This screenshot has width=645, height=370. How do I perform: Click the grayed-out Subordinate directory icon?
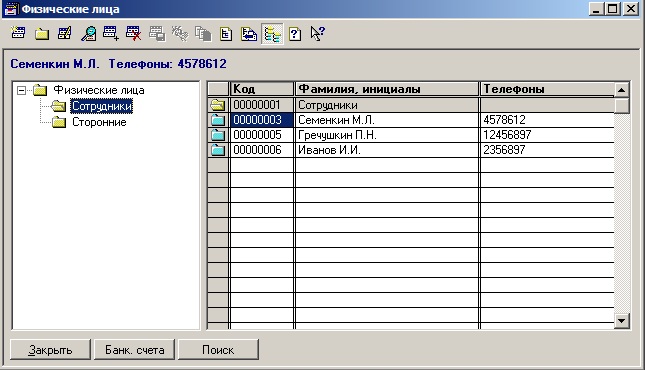(203, 34)
